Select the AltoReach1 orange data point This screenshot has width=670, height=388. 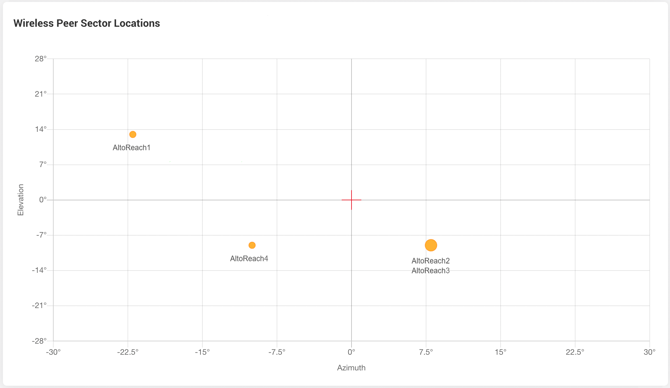pos(133,135)
